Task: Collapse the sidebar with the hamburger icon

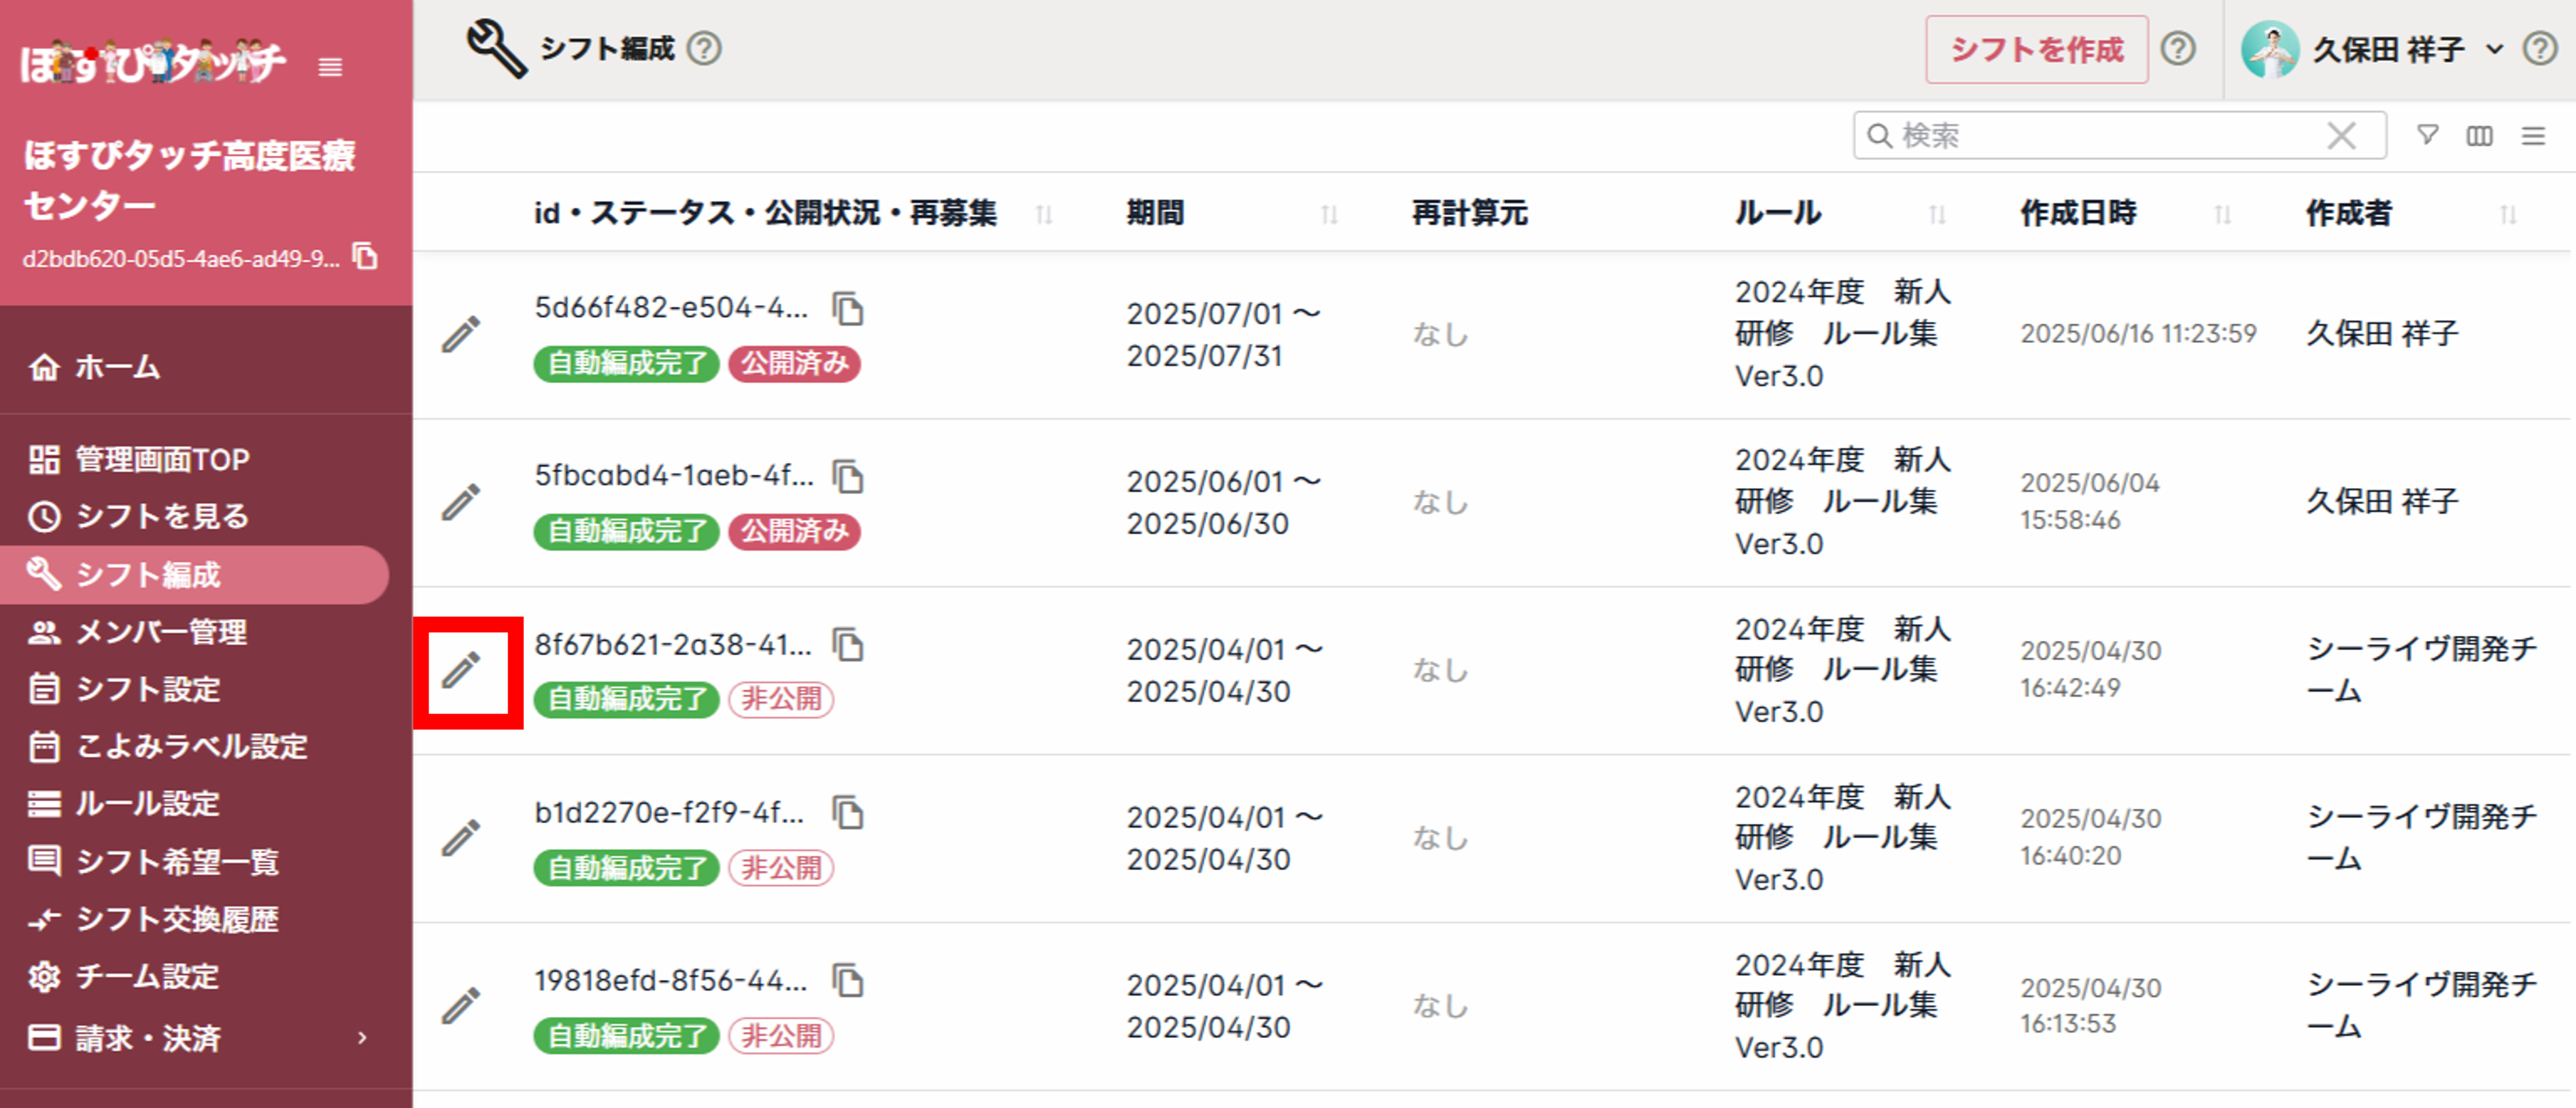Action: pos(330,67)
